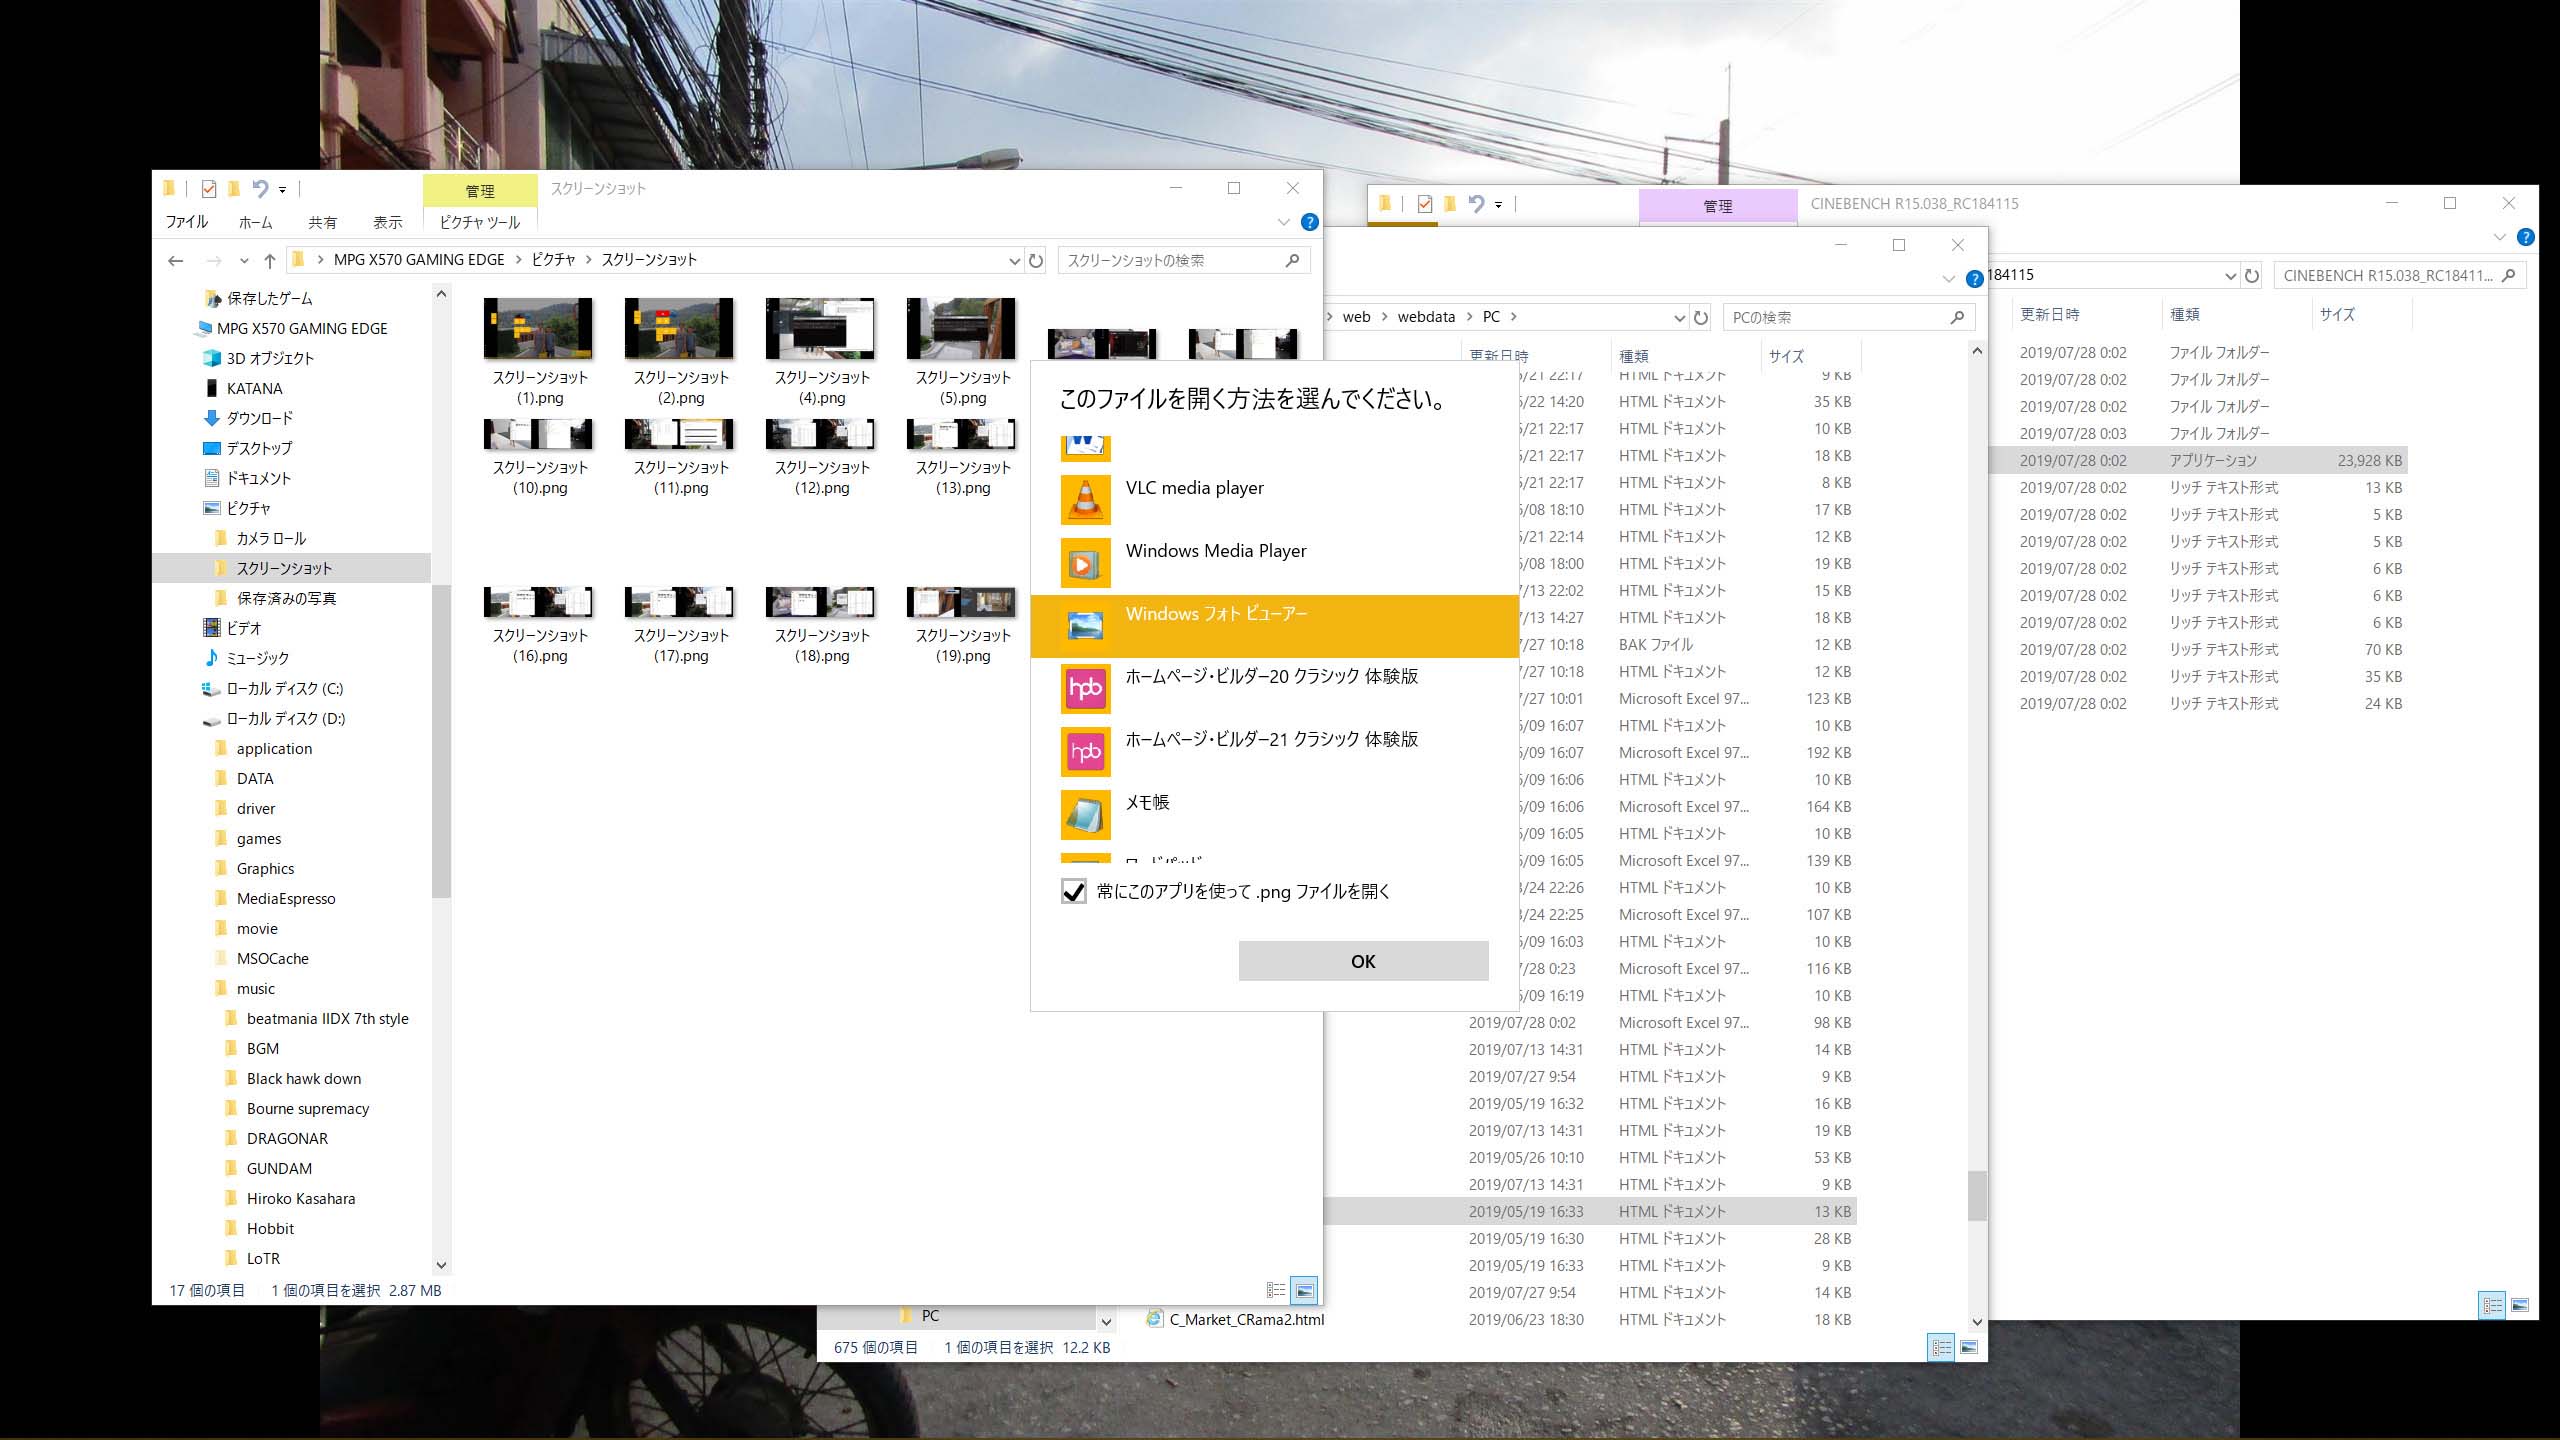Sort by 更新日時 in CINEBENCH window
Screen dimensions: 2560x1440
pyautogui.click(x=2050, y=314)
